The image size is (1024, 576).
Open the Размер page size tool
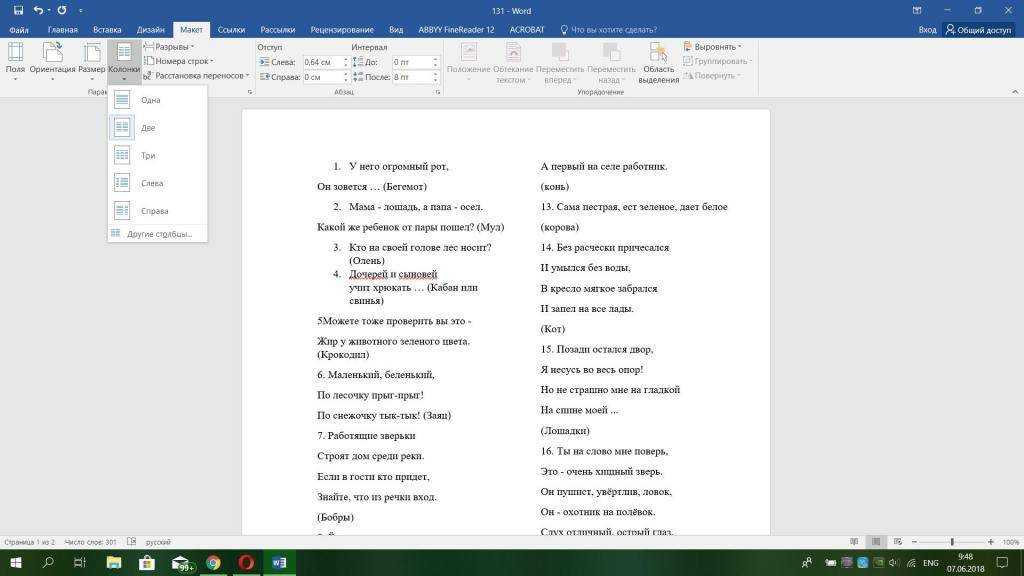click(92, 60)
